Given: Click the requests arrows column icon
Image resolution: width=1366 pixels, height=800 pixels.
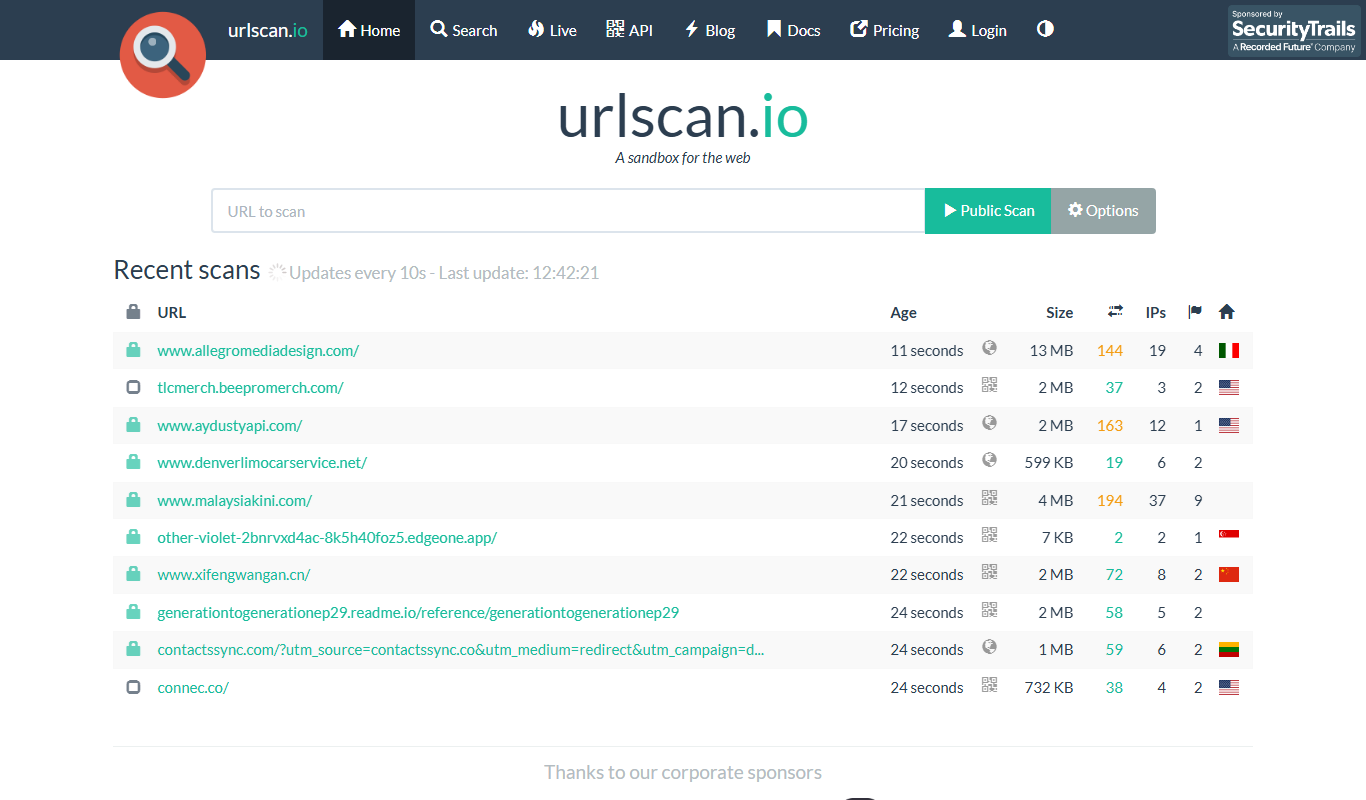Looking at the screenshot, I should pyautogui.click(x=1115, y=312).
